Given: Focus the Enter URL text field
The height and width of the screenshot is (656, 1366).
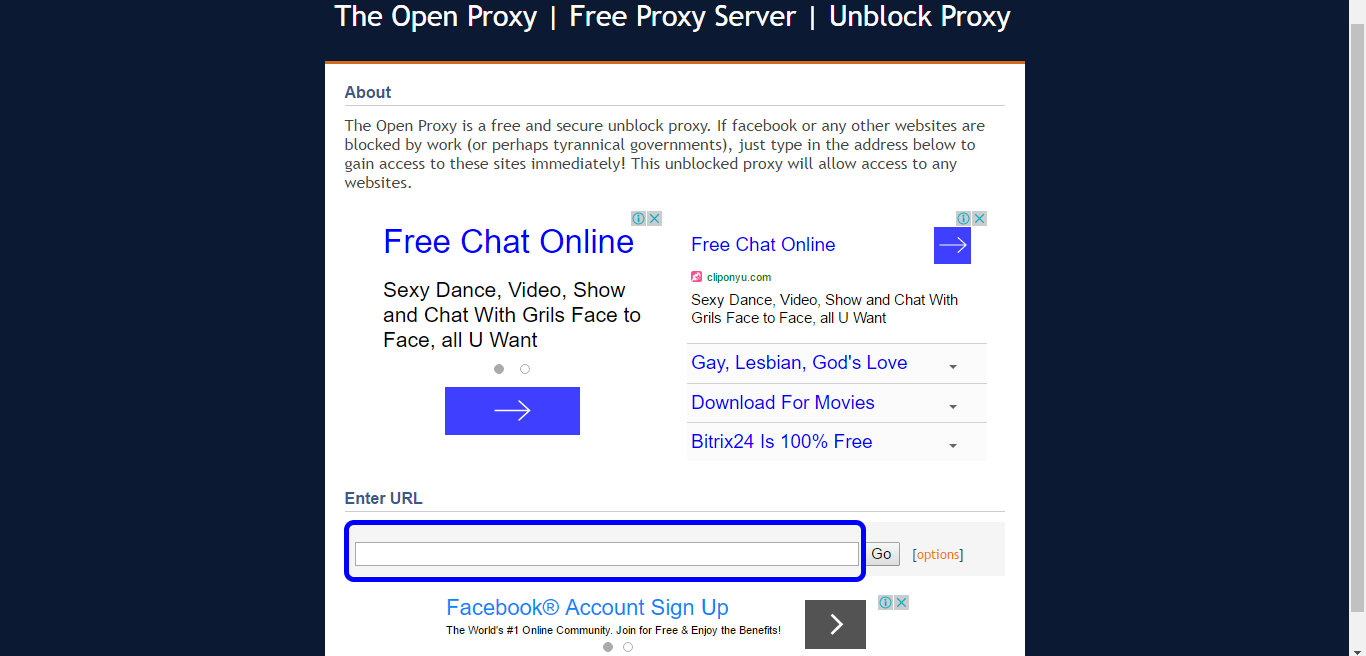Looking at the screenshot, I should [607, 554].
